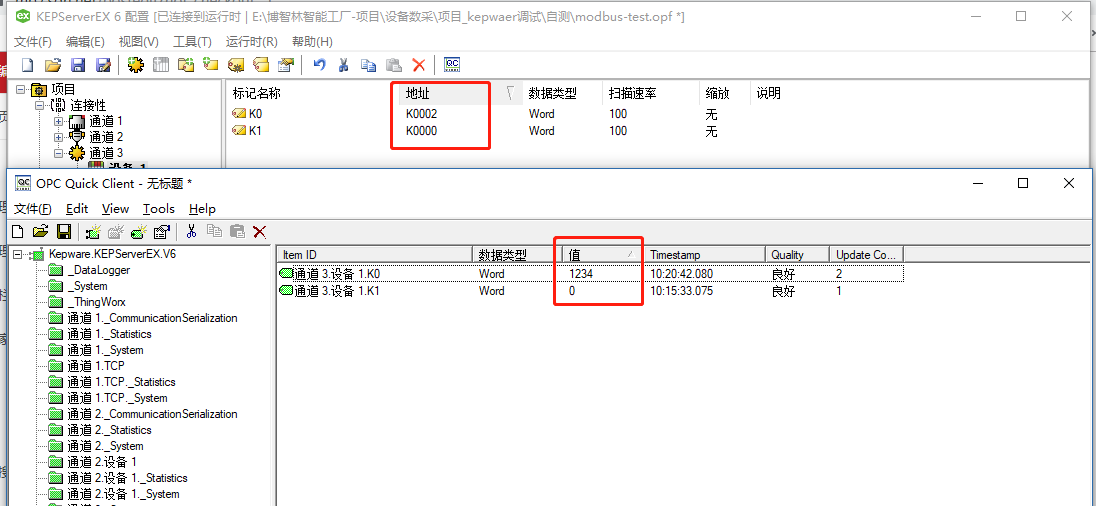
Task: Click Cut scissors in Quick Client toolbar
Action: pyautogui.click(x=192, y=231)
